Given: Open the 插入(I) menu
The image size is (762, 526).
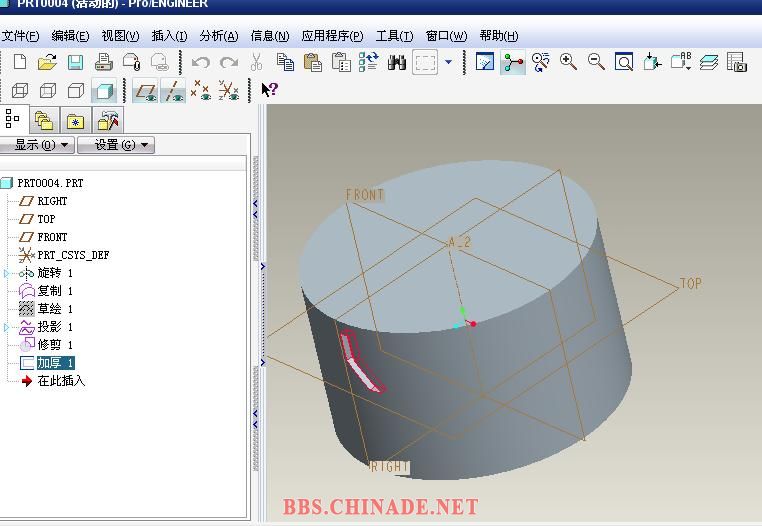Looking at the screenshot, I should 169,36.
